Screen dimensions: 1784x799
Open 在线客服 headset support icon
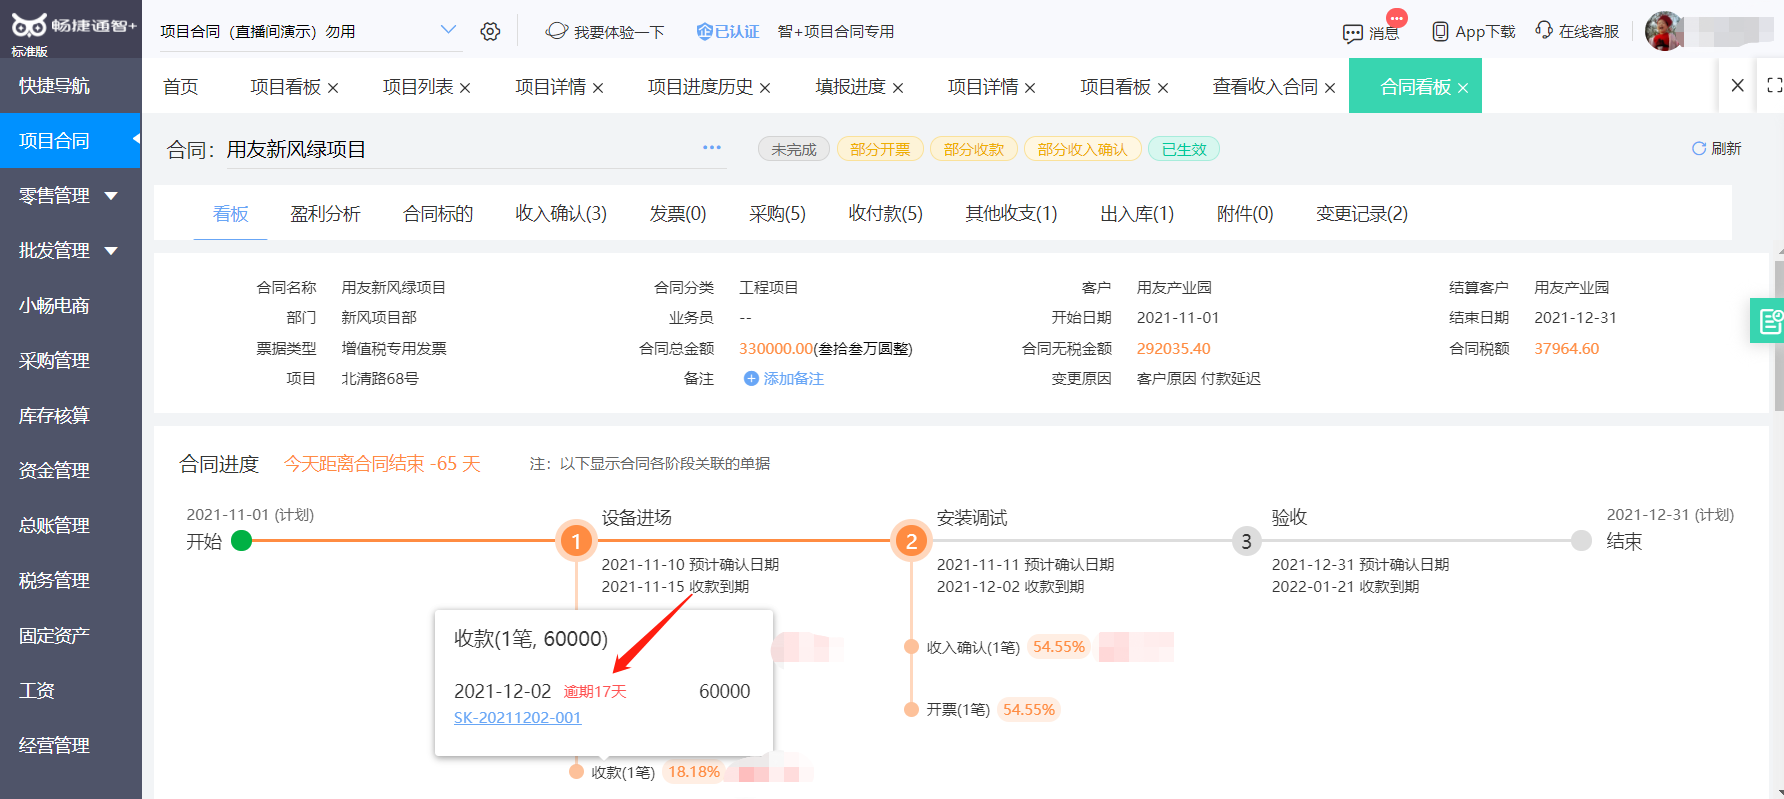point(1544,30)
